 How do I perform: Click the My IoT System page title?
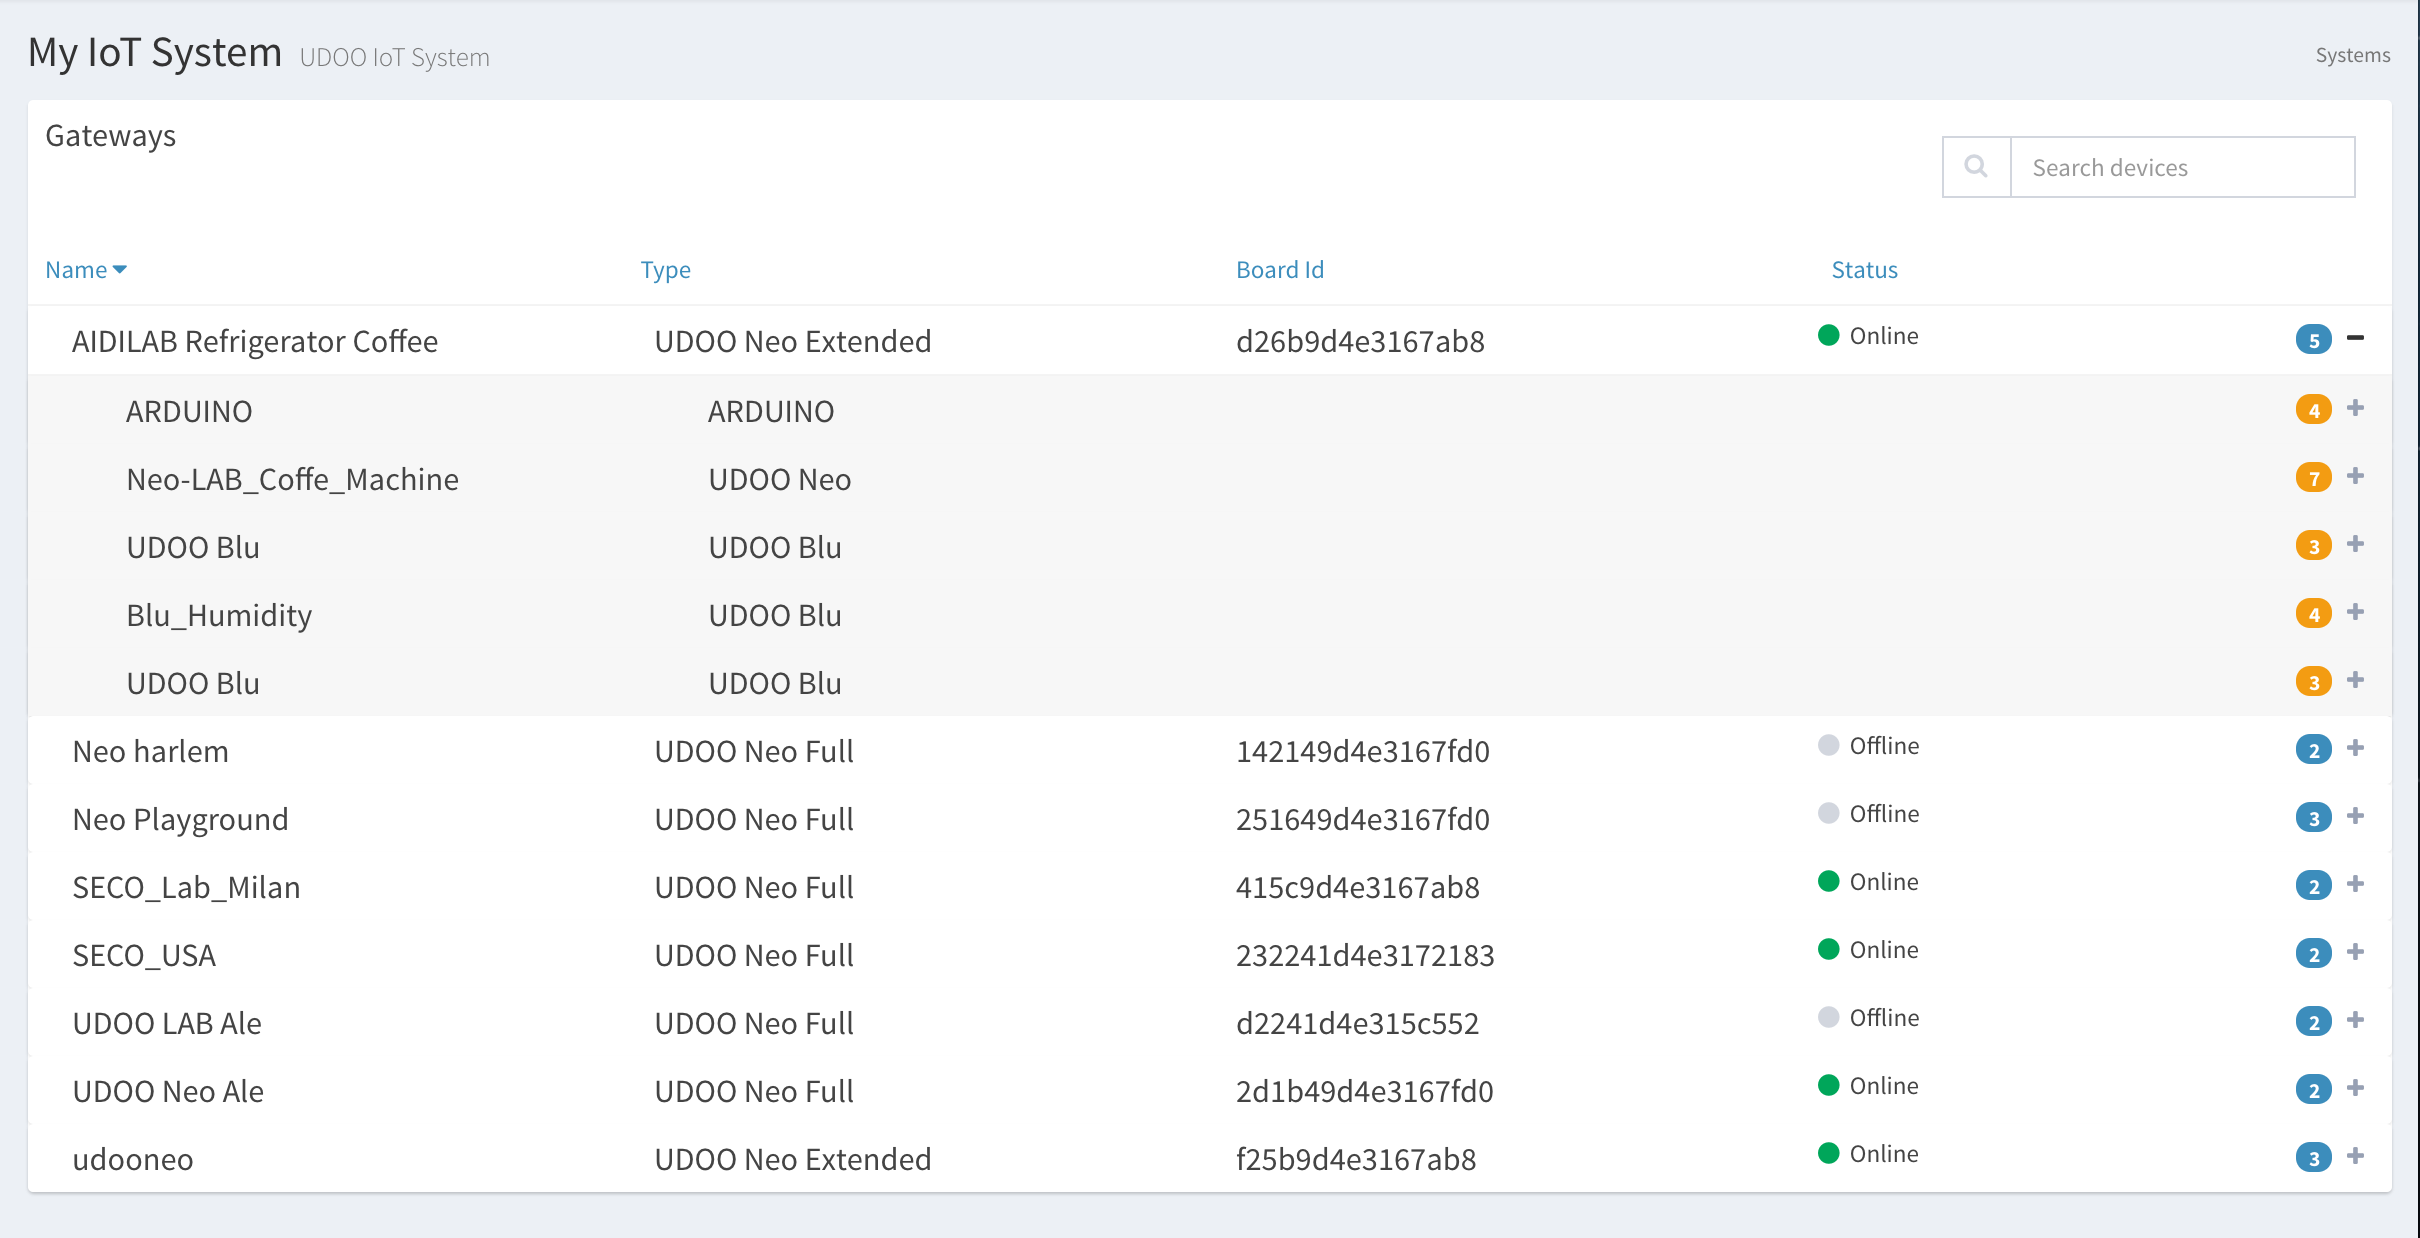155,53
